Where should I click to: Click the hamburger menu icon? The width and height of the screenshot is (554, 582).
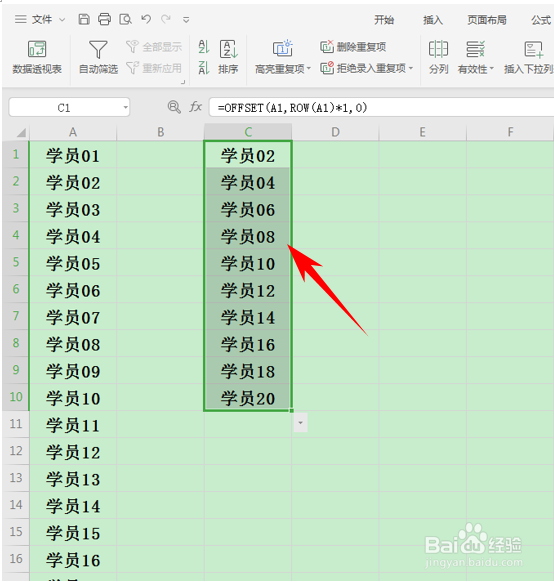[20, 19]
